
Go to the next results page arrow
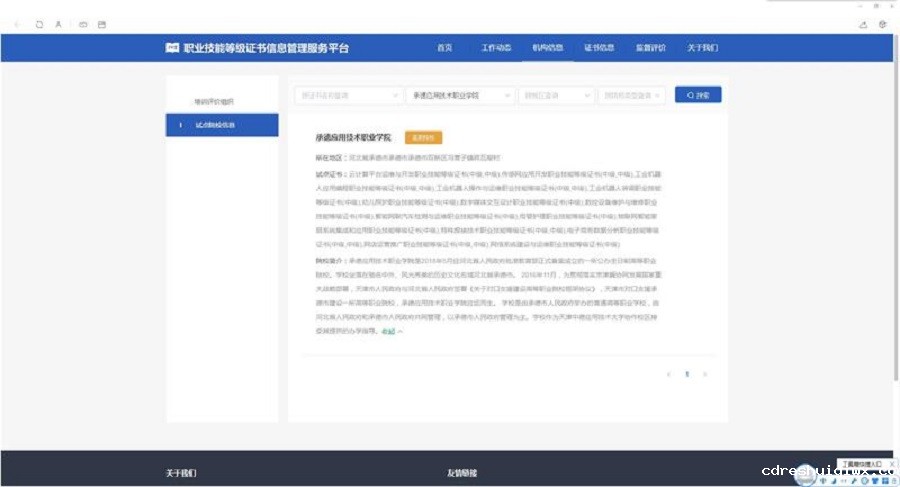[705, 374]
